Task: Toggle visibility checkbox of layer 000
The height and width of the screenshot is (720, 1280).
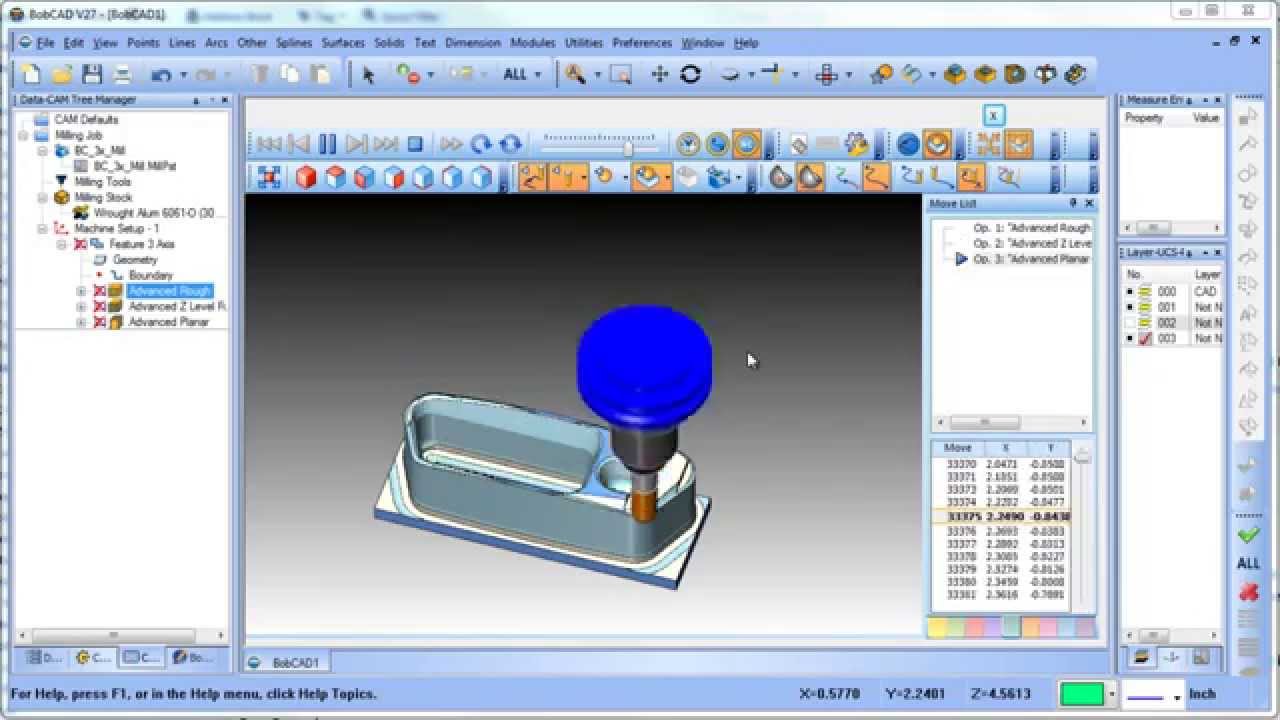Action: pyautogui.click(x=1129, y=291)
